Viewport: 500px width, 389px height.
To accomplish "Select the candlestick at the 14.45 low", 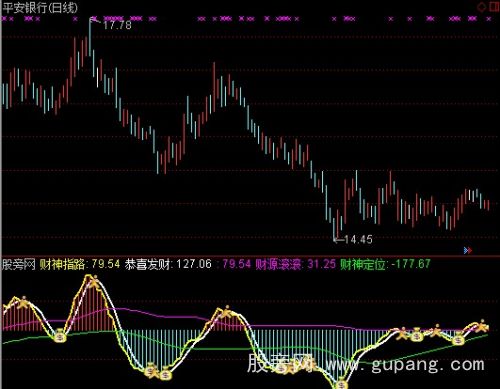I will (x=334, y=229).
